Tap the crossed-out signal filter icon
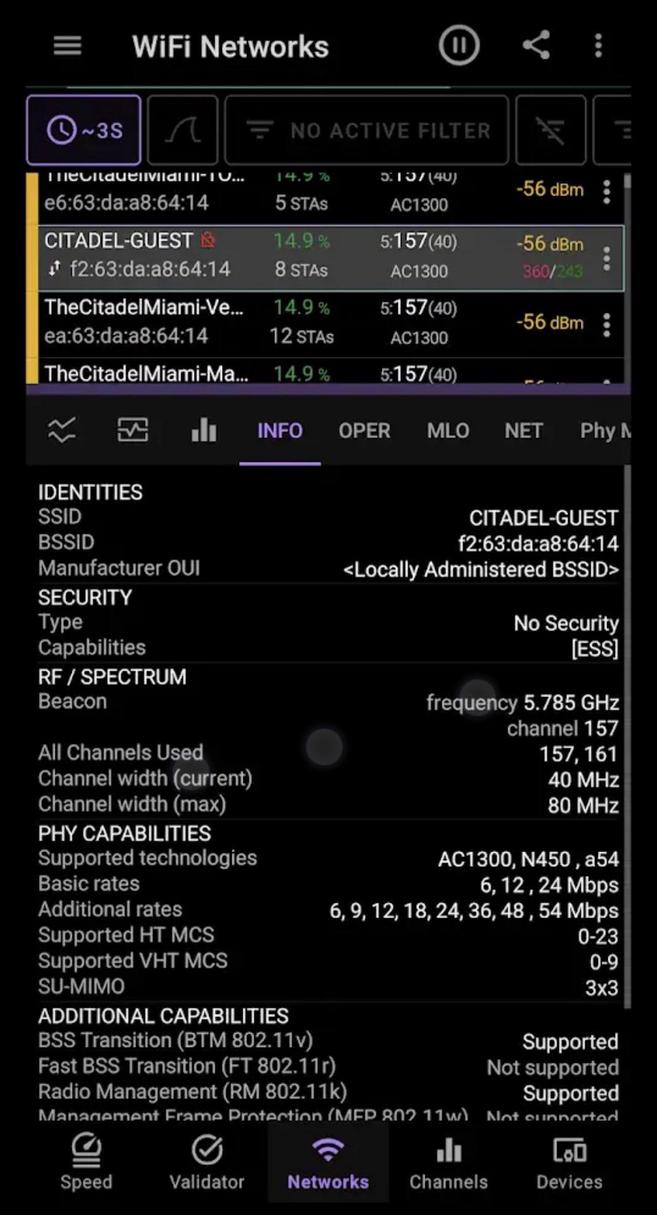657x1215 pixels. [551, 130]
